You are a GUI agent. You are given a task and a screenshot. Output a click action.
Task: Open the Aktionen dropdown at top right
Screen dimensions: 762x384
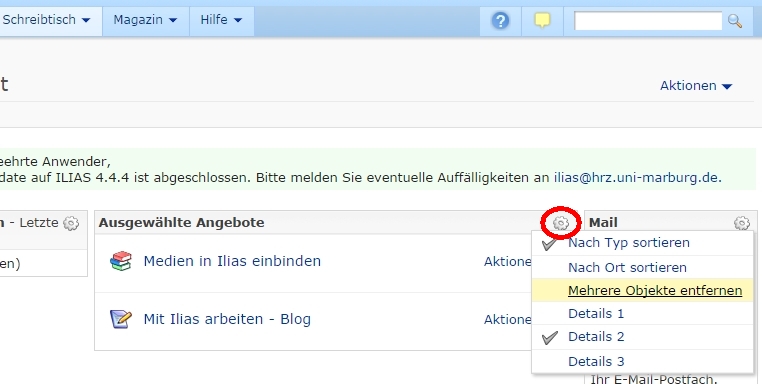tap(695, 86)
